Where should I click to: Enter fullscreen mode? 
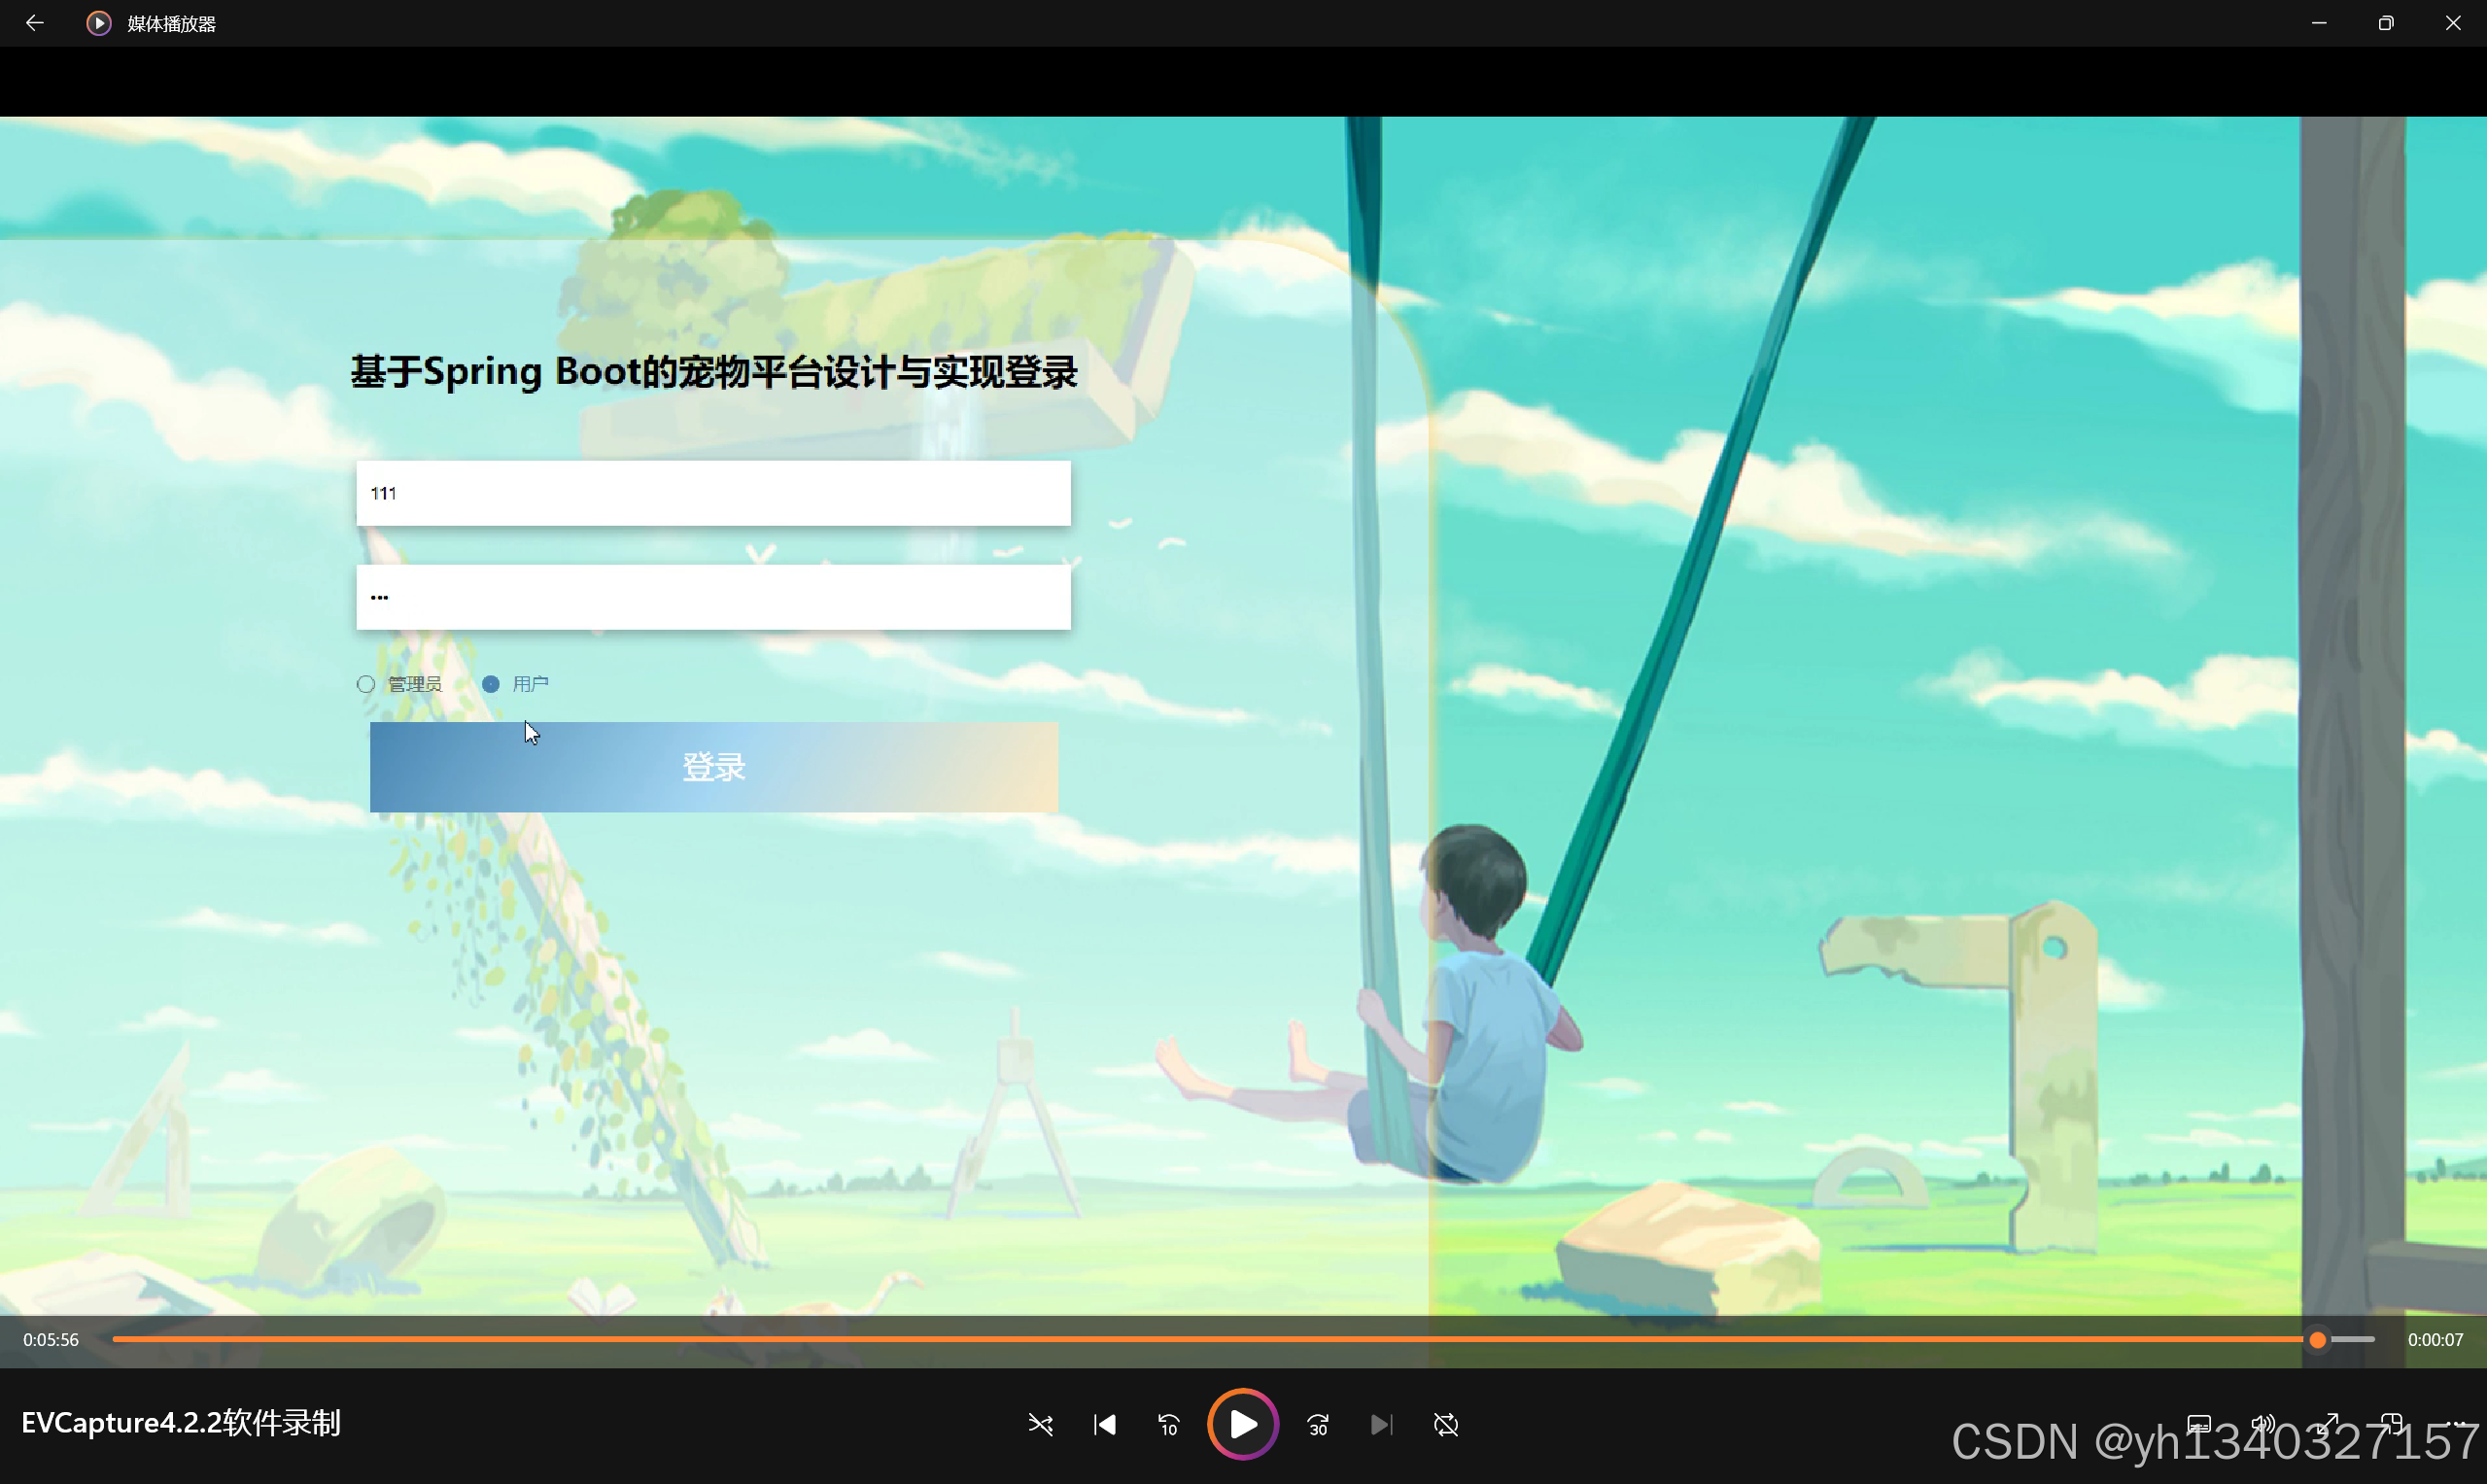click(x=2328, y=1424)
